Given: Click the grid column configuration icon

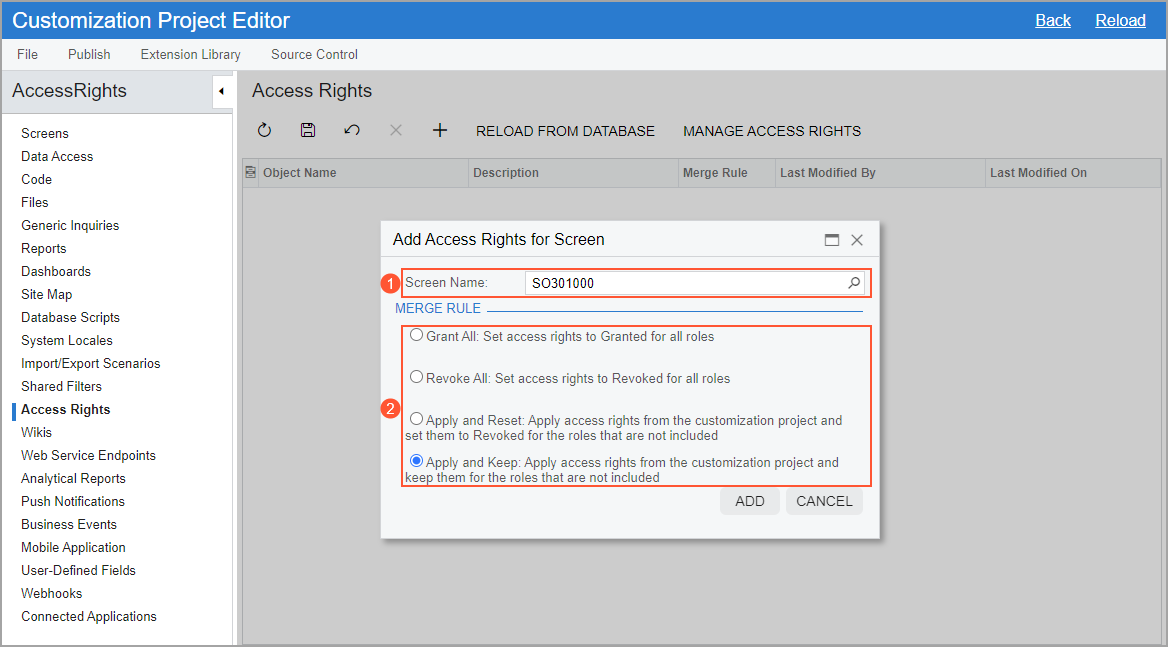Looking at the screenshot, I should (250, 173).
